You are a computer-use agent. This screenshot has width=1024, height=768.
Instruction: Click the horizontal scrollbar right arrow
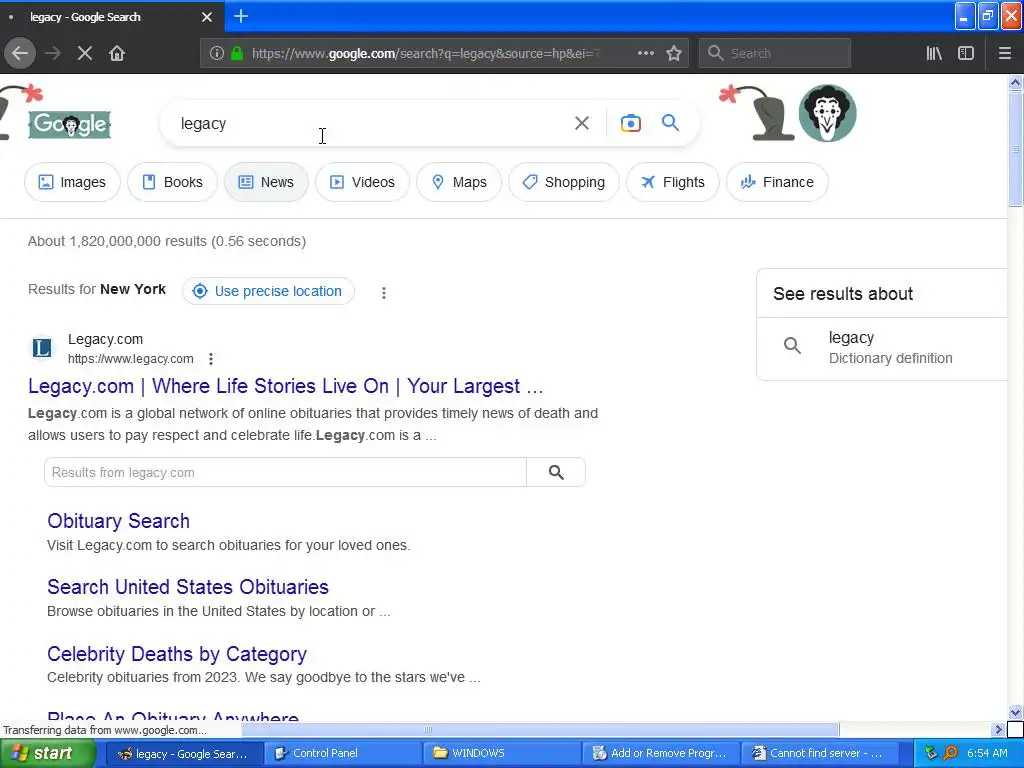tap(998, 729)
